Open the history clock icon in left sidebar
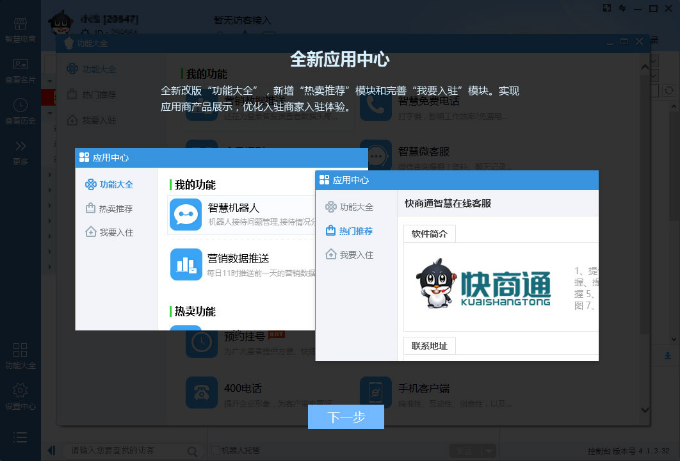The width and height of the screenshot is (680, 461). (x=20, y=109)
